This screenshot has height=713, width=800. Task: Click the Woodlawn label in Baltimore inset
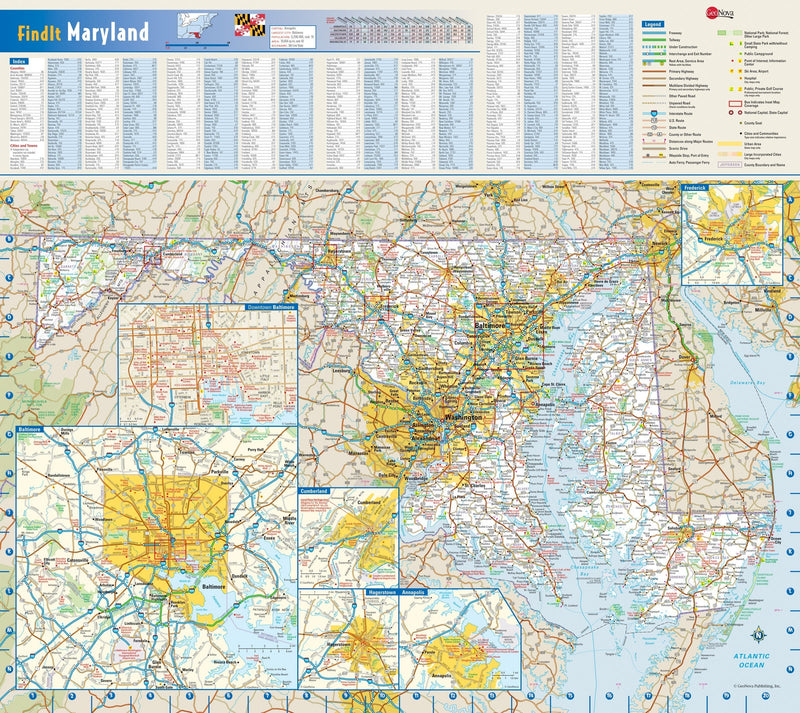pyautogui.click(x=106, y=519)
